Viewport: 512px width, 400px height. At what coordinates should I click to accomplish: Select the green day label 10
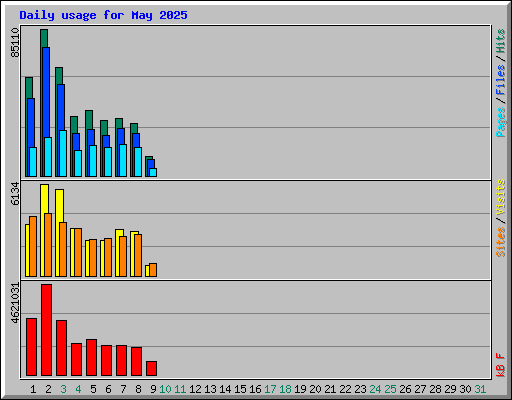(165, 389)
